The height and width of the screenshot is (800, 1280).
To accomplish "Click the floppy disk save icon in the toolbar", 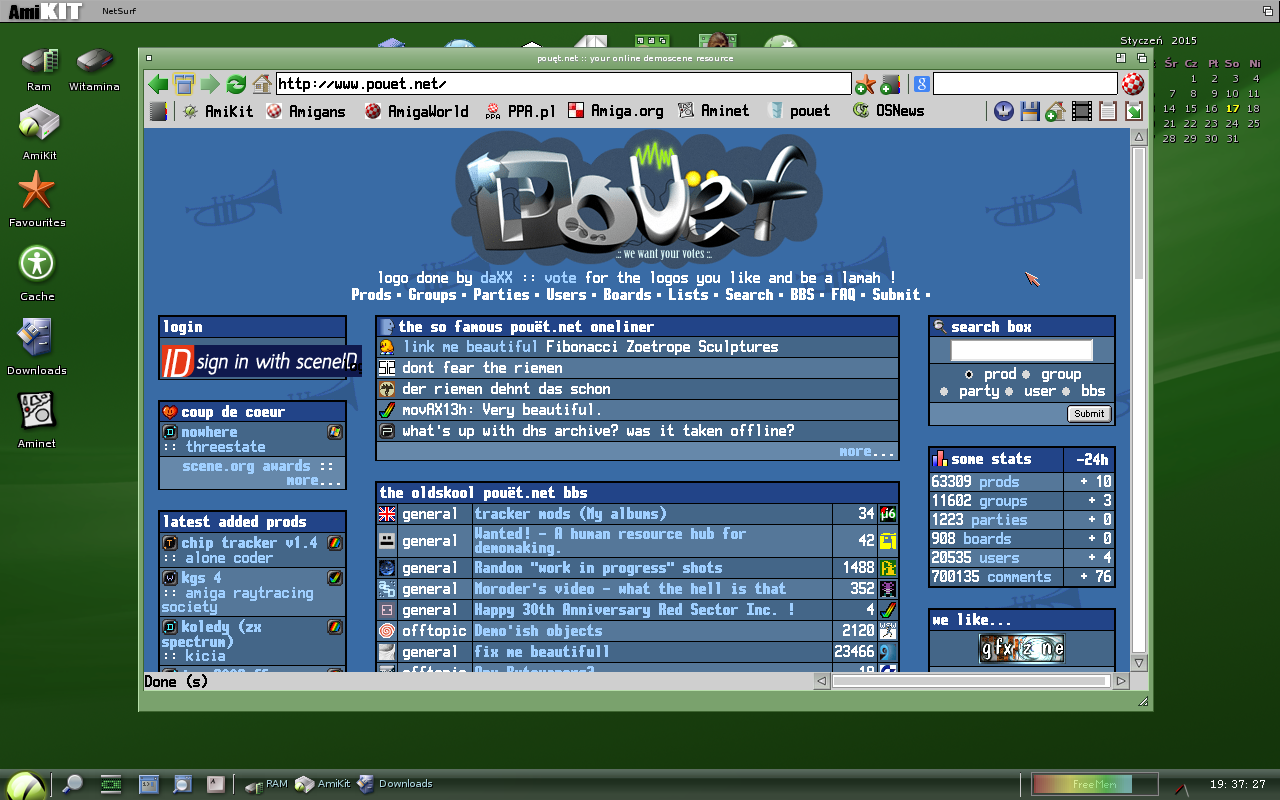I will coord(1030,111).
